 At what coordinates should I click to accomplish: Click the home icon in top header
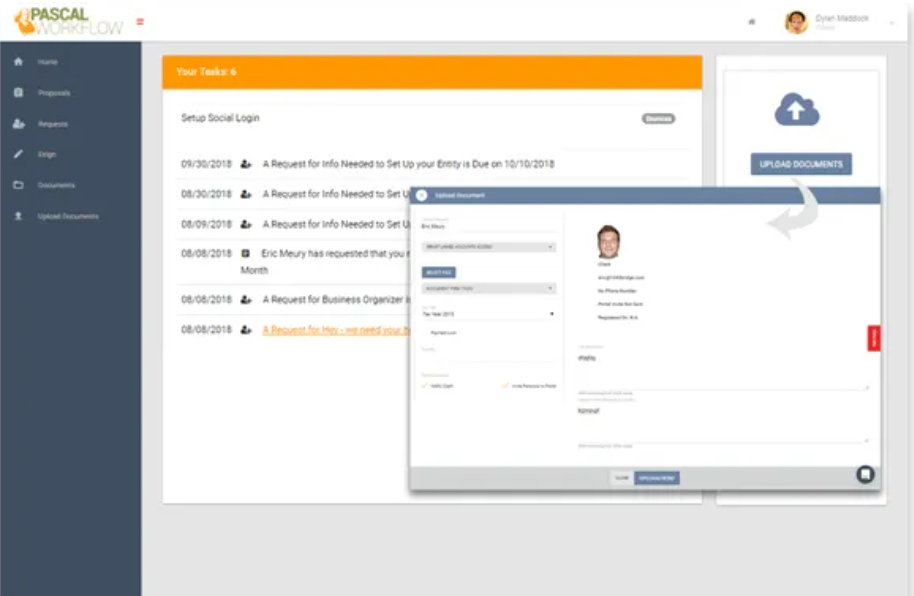[751, 22]
